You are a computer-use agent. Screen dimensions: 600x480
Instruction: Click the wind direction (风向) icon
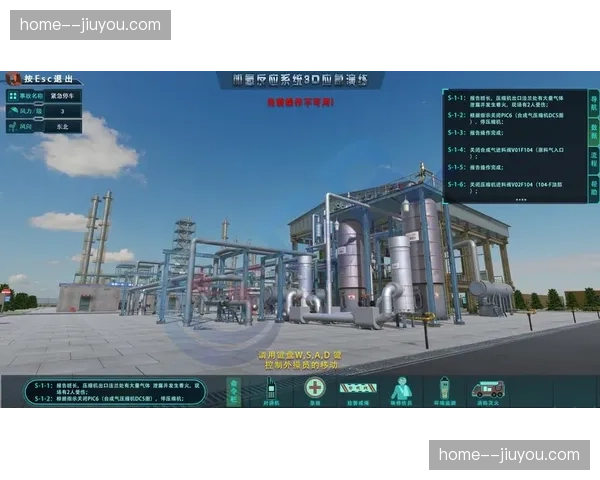[x=12, y=127]
